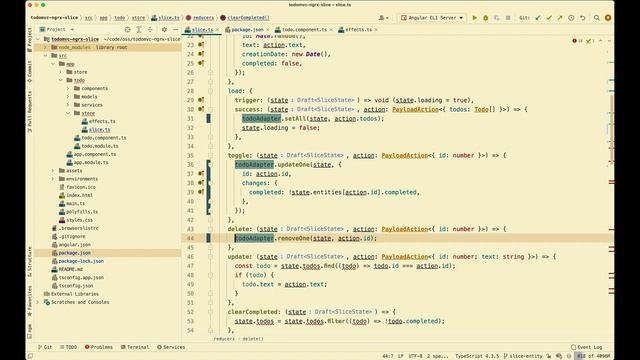The height and width of the screenshot is (360, 640).
Task: Open the user account avatar icon
Action: click(x=608, y=18)
